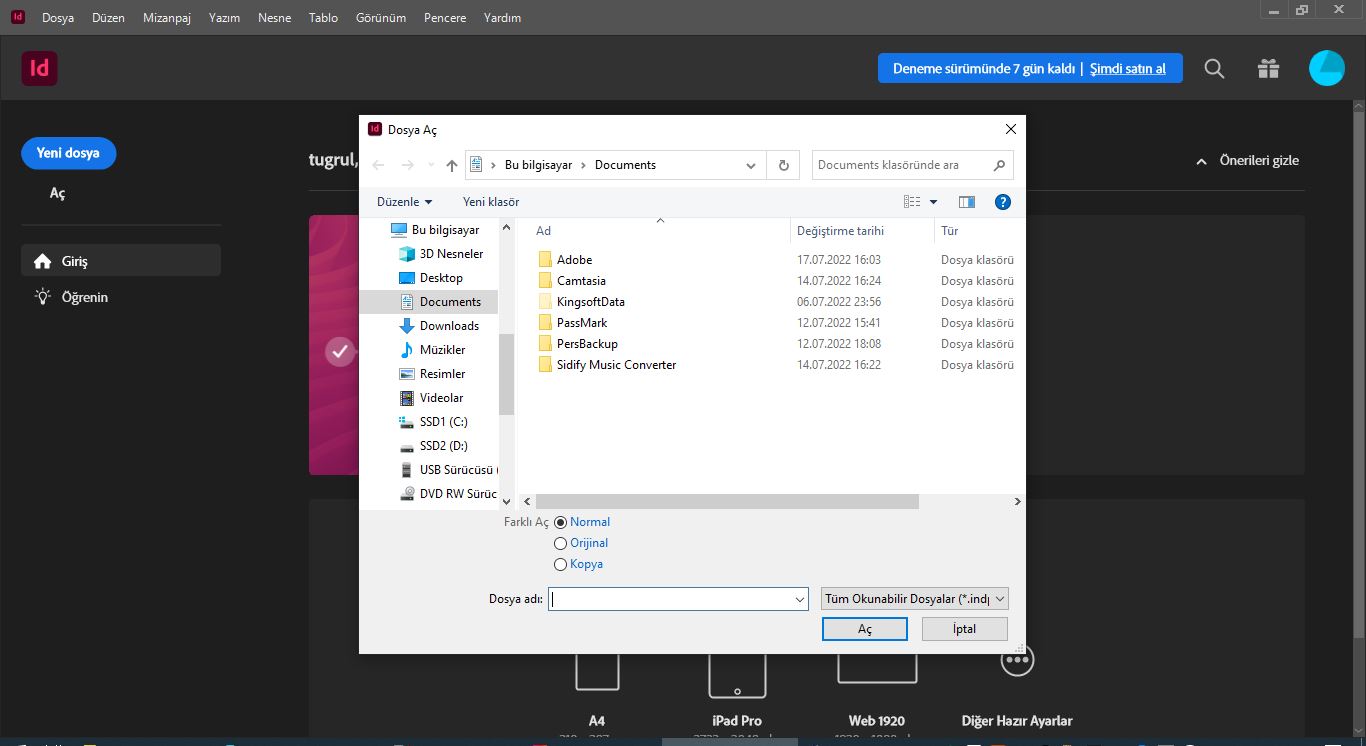Open the Tüm Okunabilir Dosyalar filter

click(914, 599)
